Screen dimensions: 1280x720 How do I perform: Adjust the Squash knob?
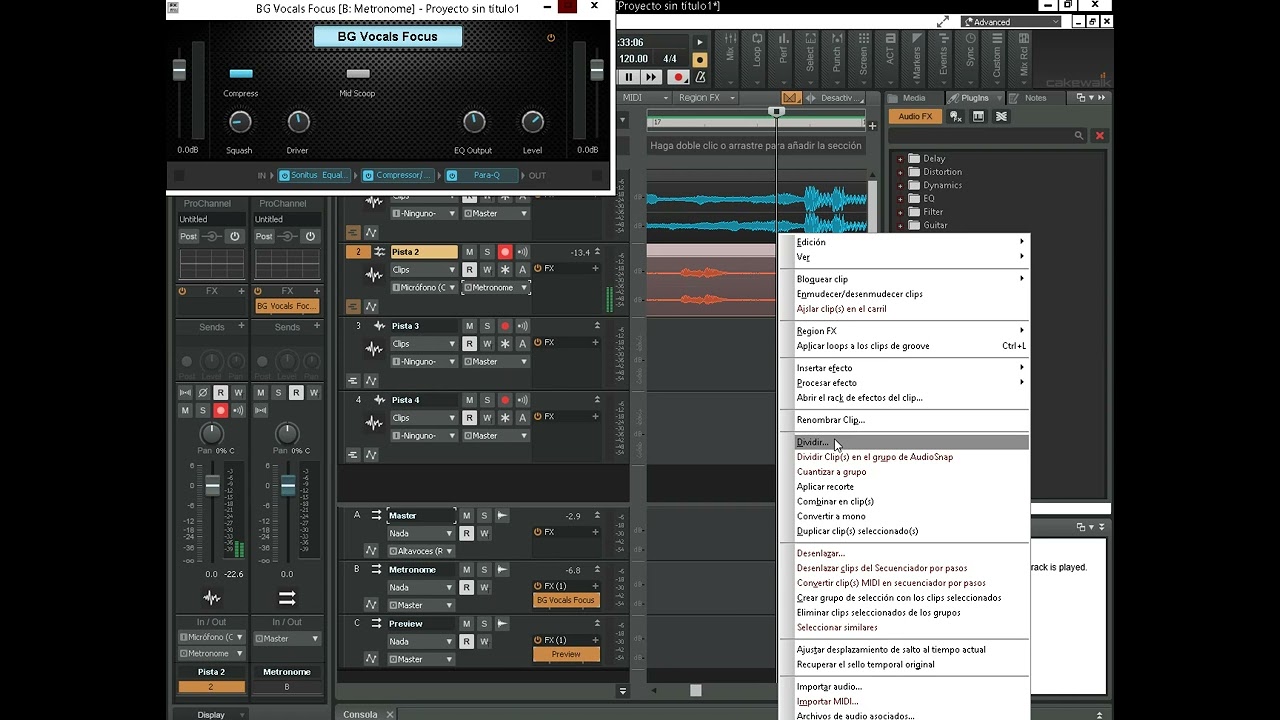240,122
